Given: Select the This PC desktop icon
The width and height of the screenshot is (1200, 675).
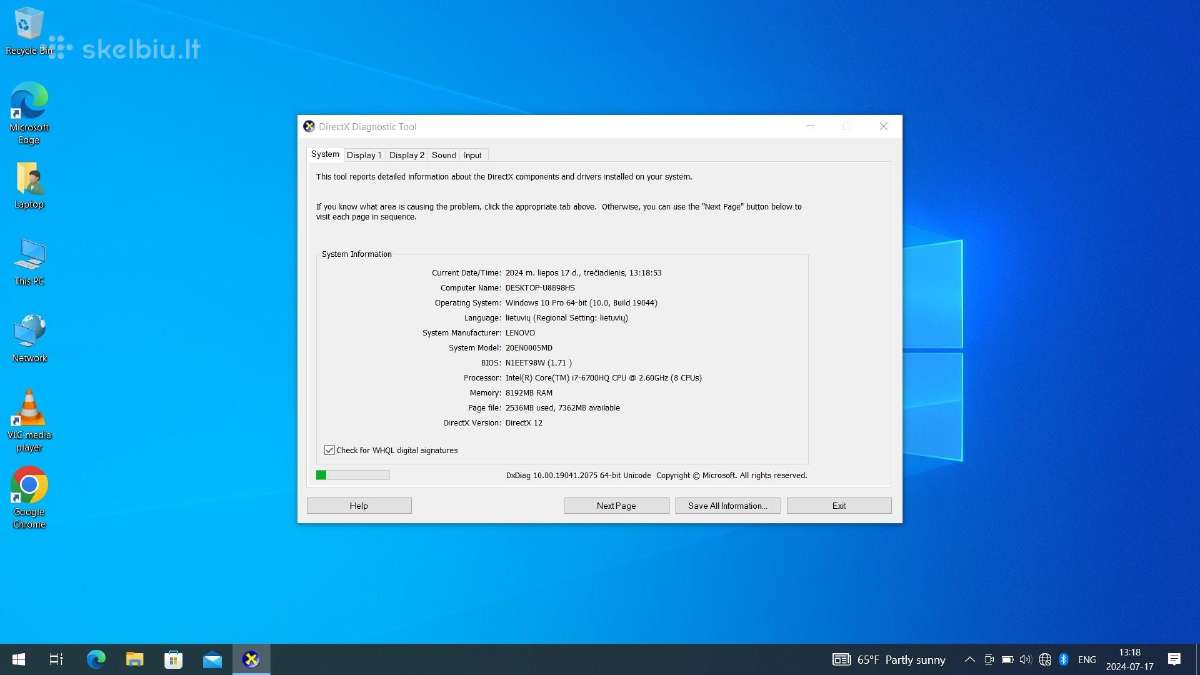Looking at the screenshot, I should coord(29,262).
